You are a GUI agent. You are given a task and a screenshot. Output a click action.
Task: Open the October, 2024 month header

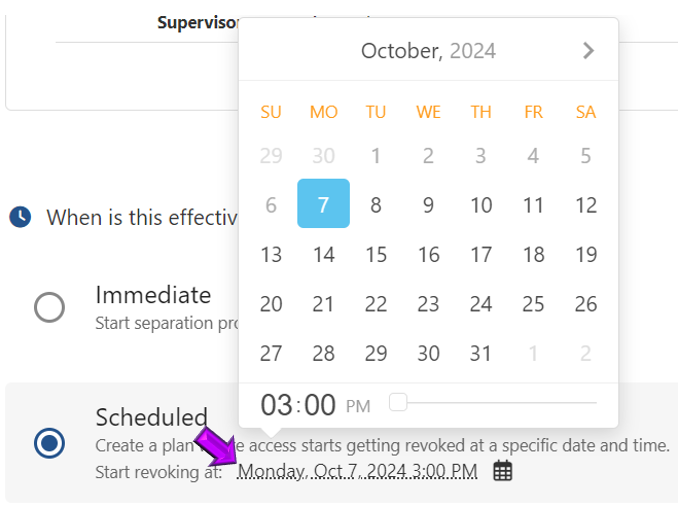tap(428, 51)
